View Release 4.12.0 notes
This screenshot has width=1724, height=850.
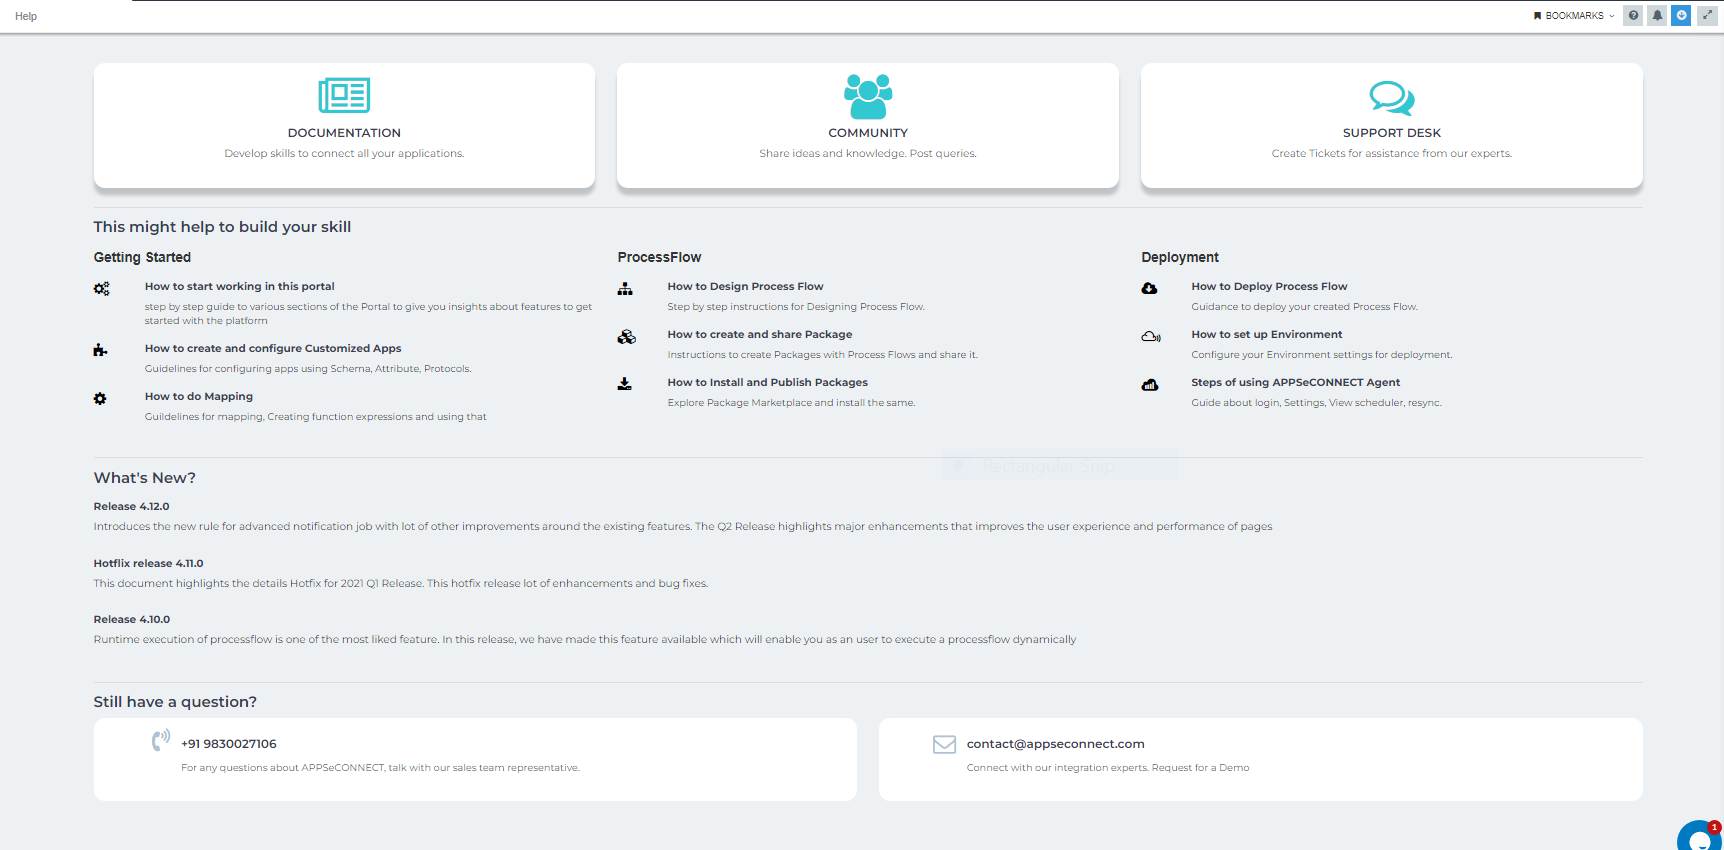coord(132,506)
